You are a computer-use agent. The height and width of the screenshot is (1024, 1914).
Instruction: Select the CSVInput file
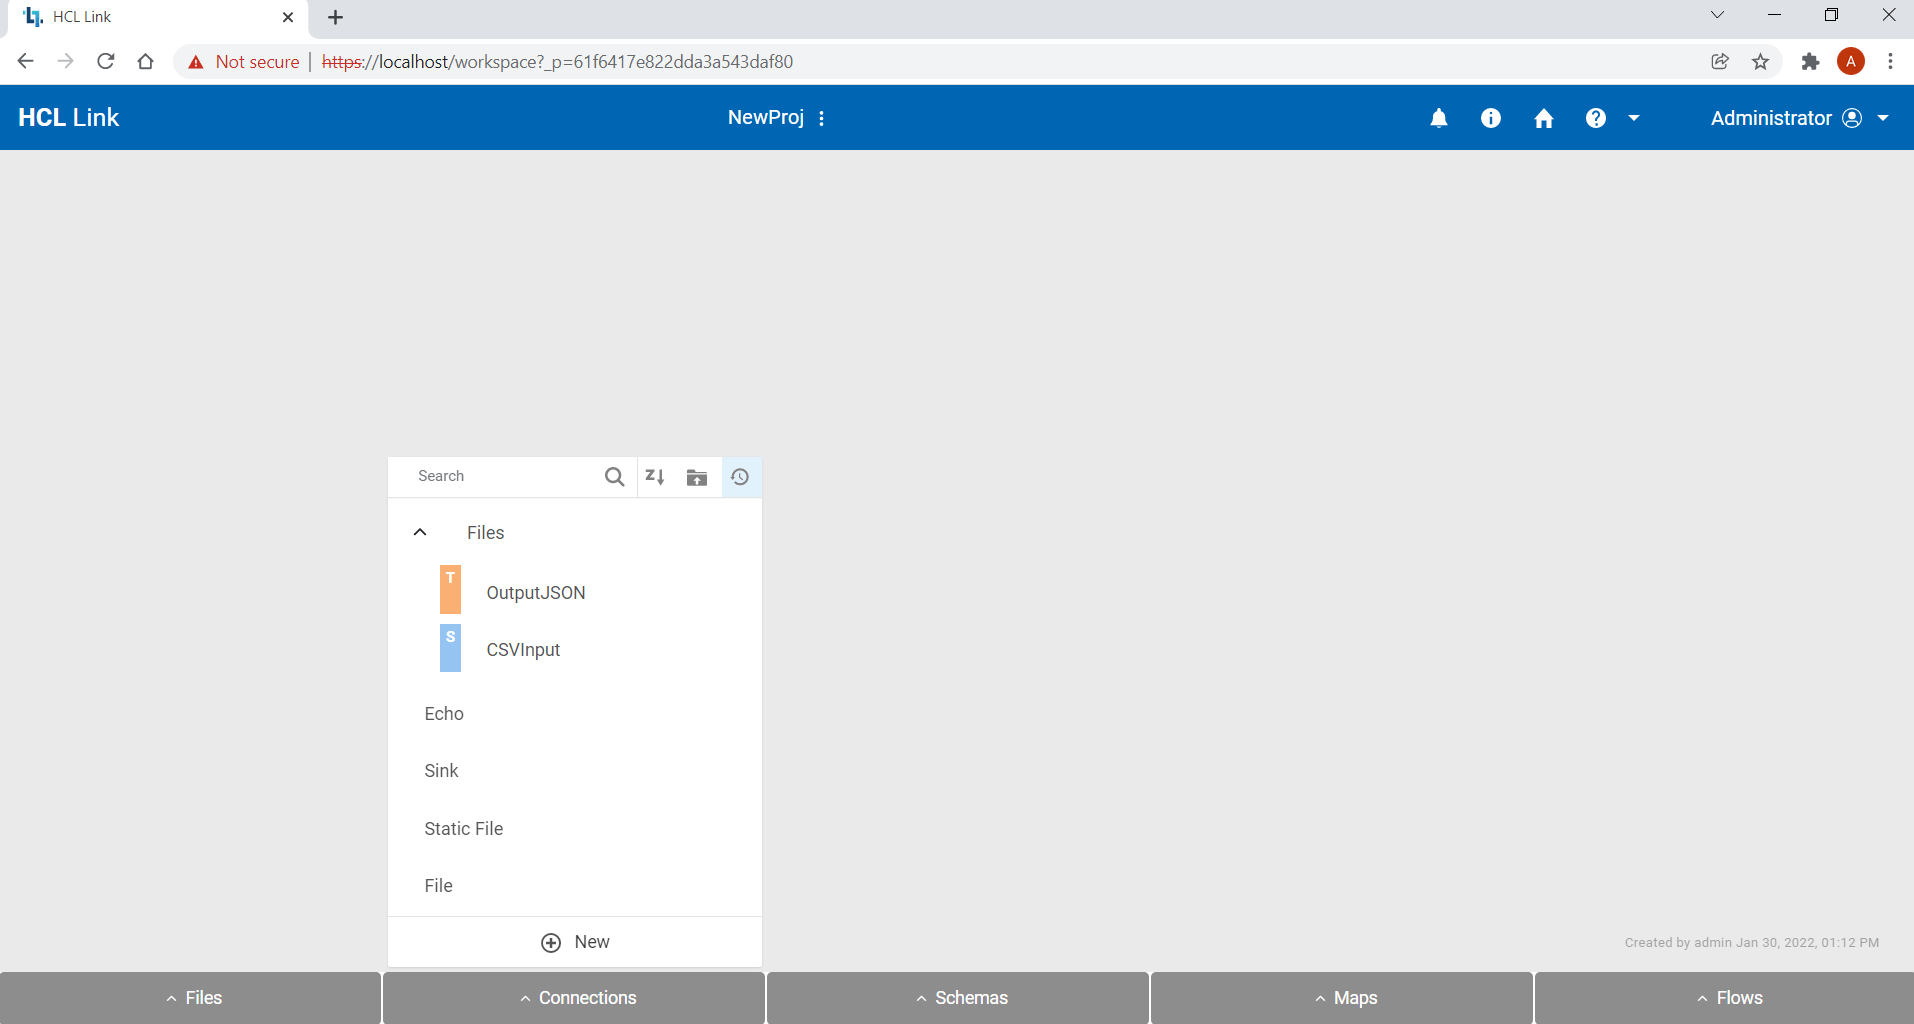pyautogui.click(x=522, y=649)
